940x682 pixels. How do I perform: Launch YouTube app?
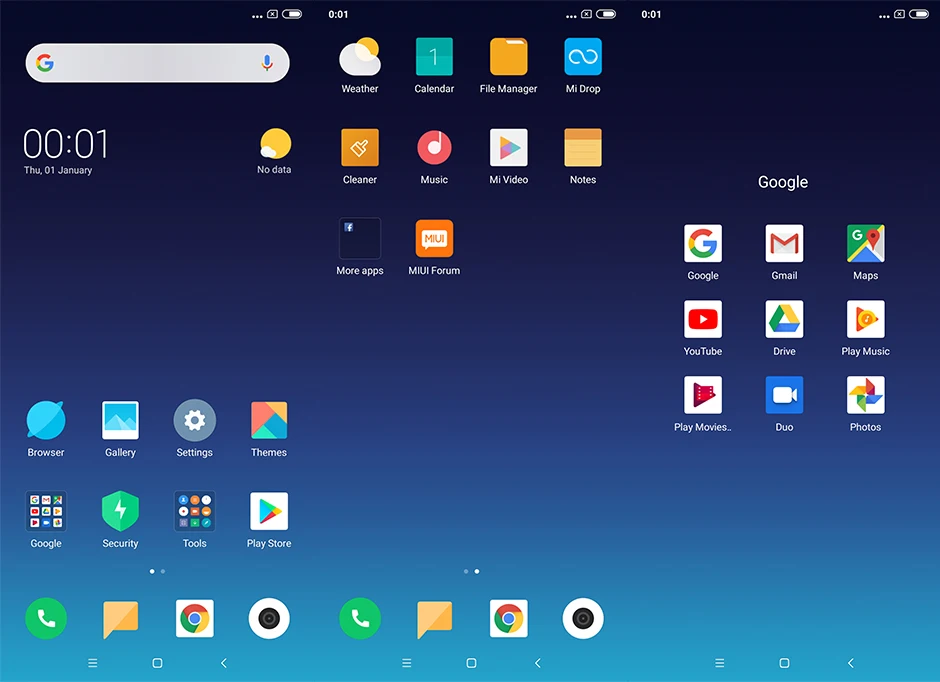[703, 319]
